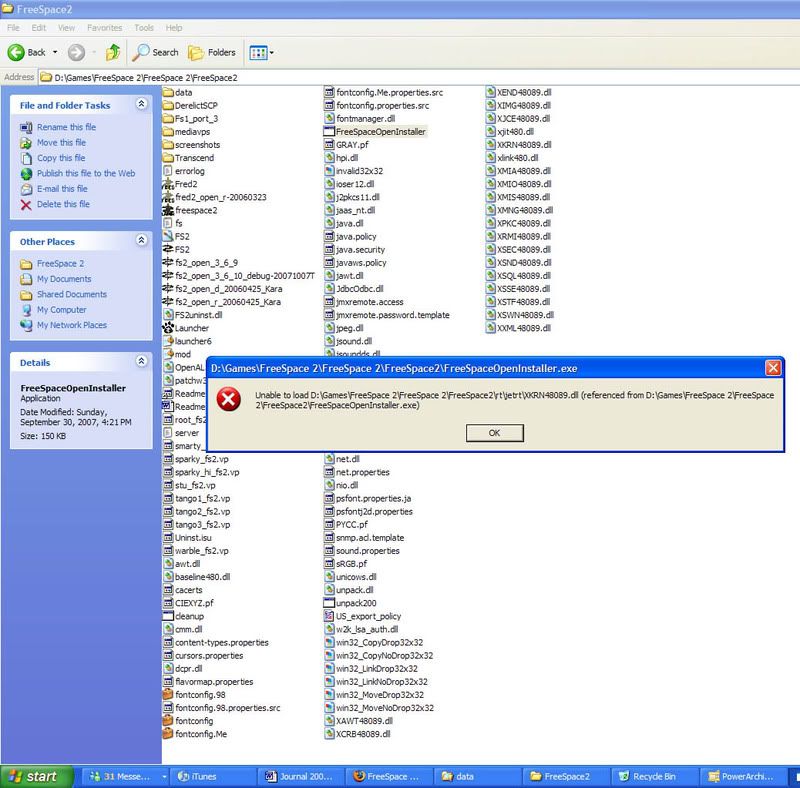Select the fs2_open_3_6_9 executable icon
Image resolution: width=800 pixels, height=788 pixels.
(x=168, y=262)
